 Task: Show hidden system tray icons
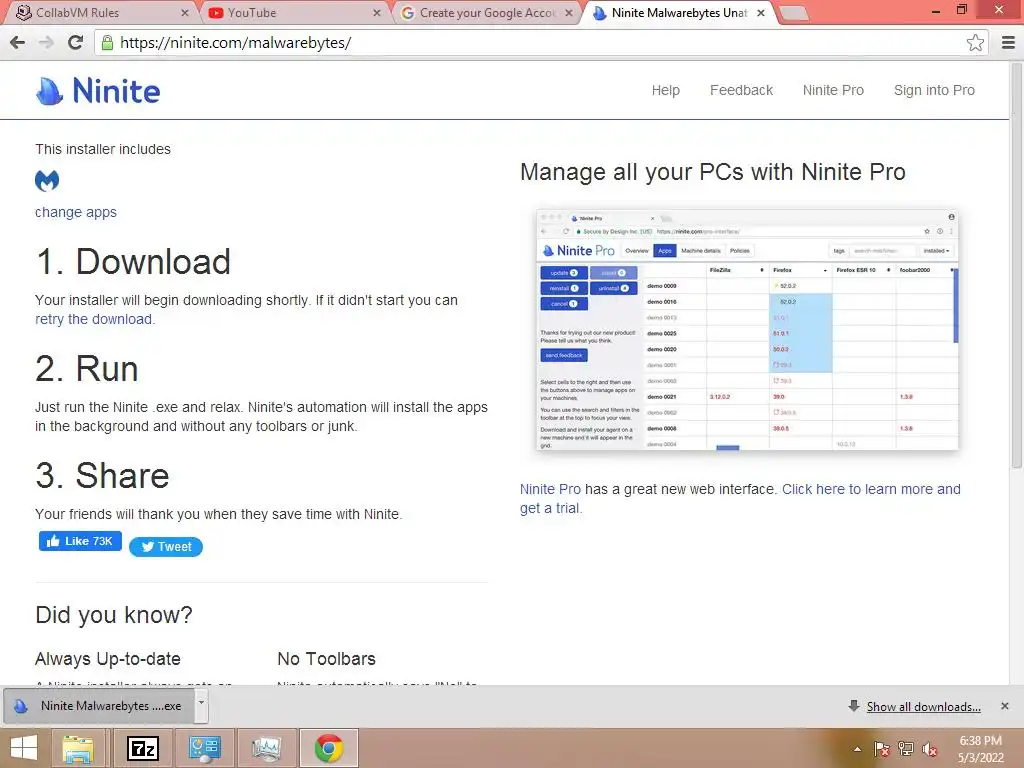(857, 749)
